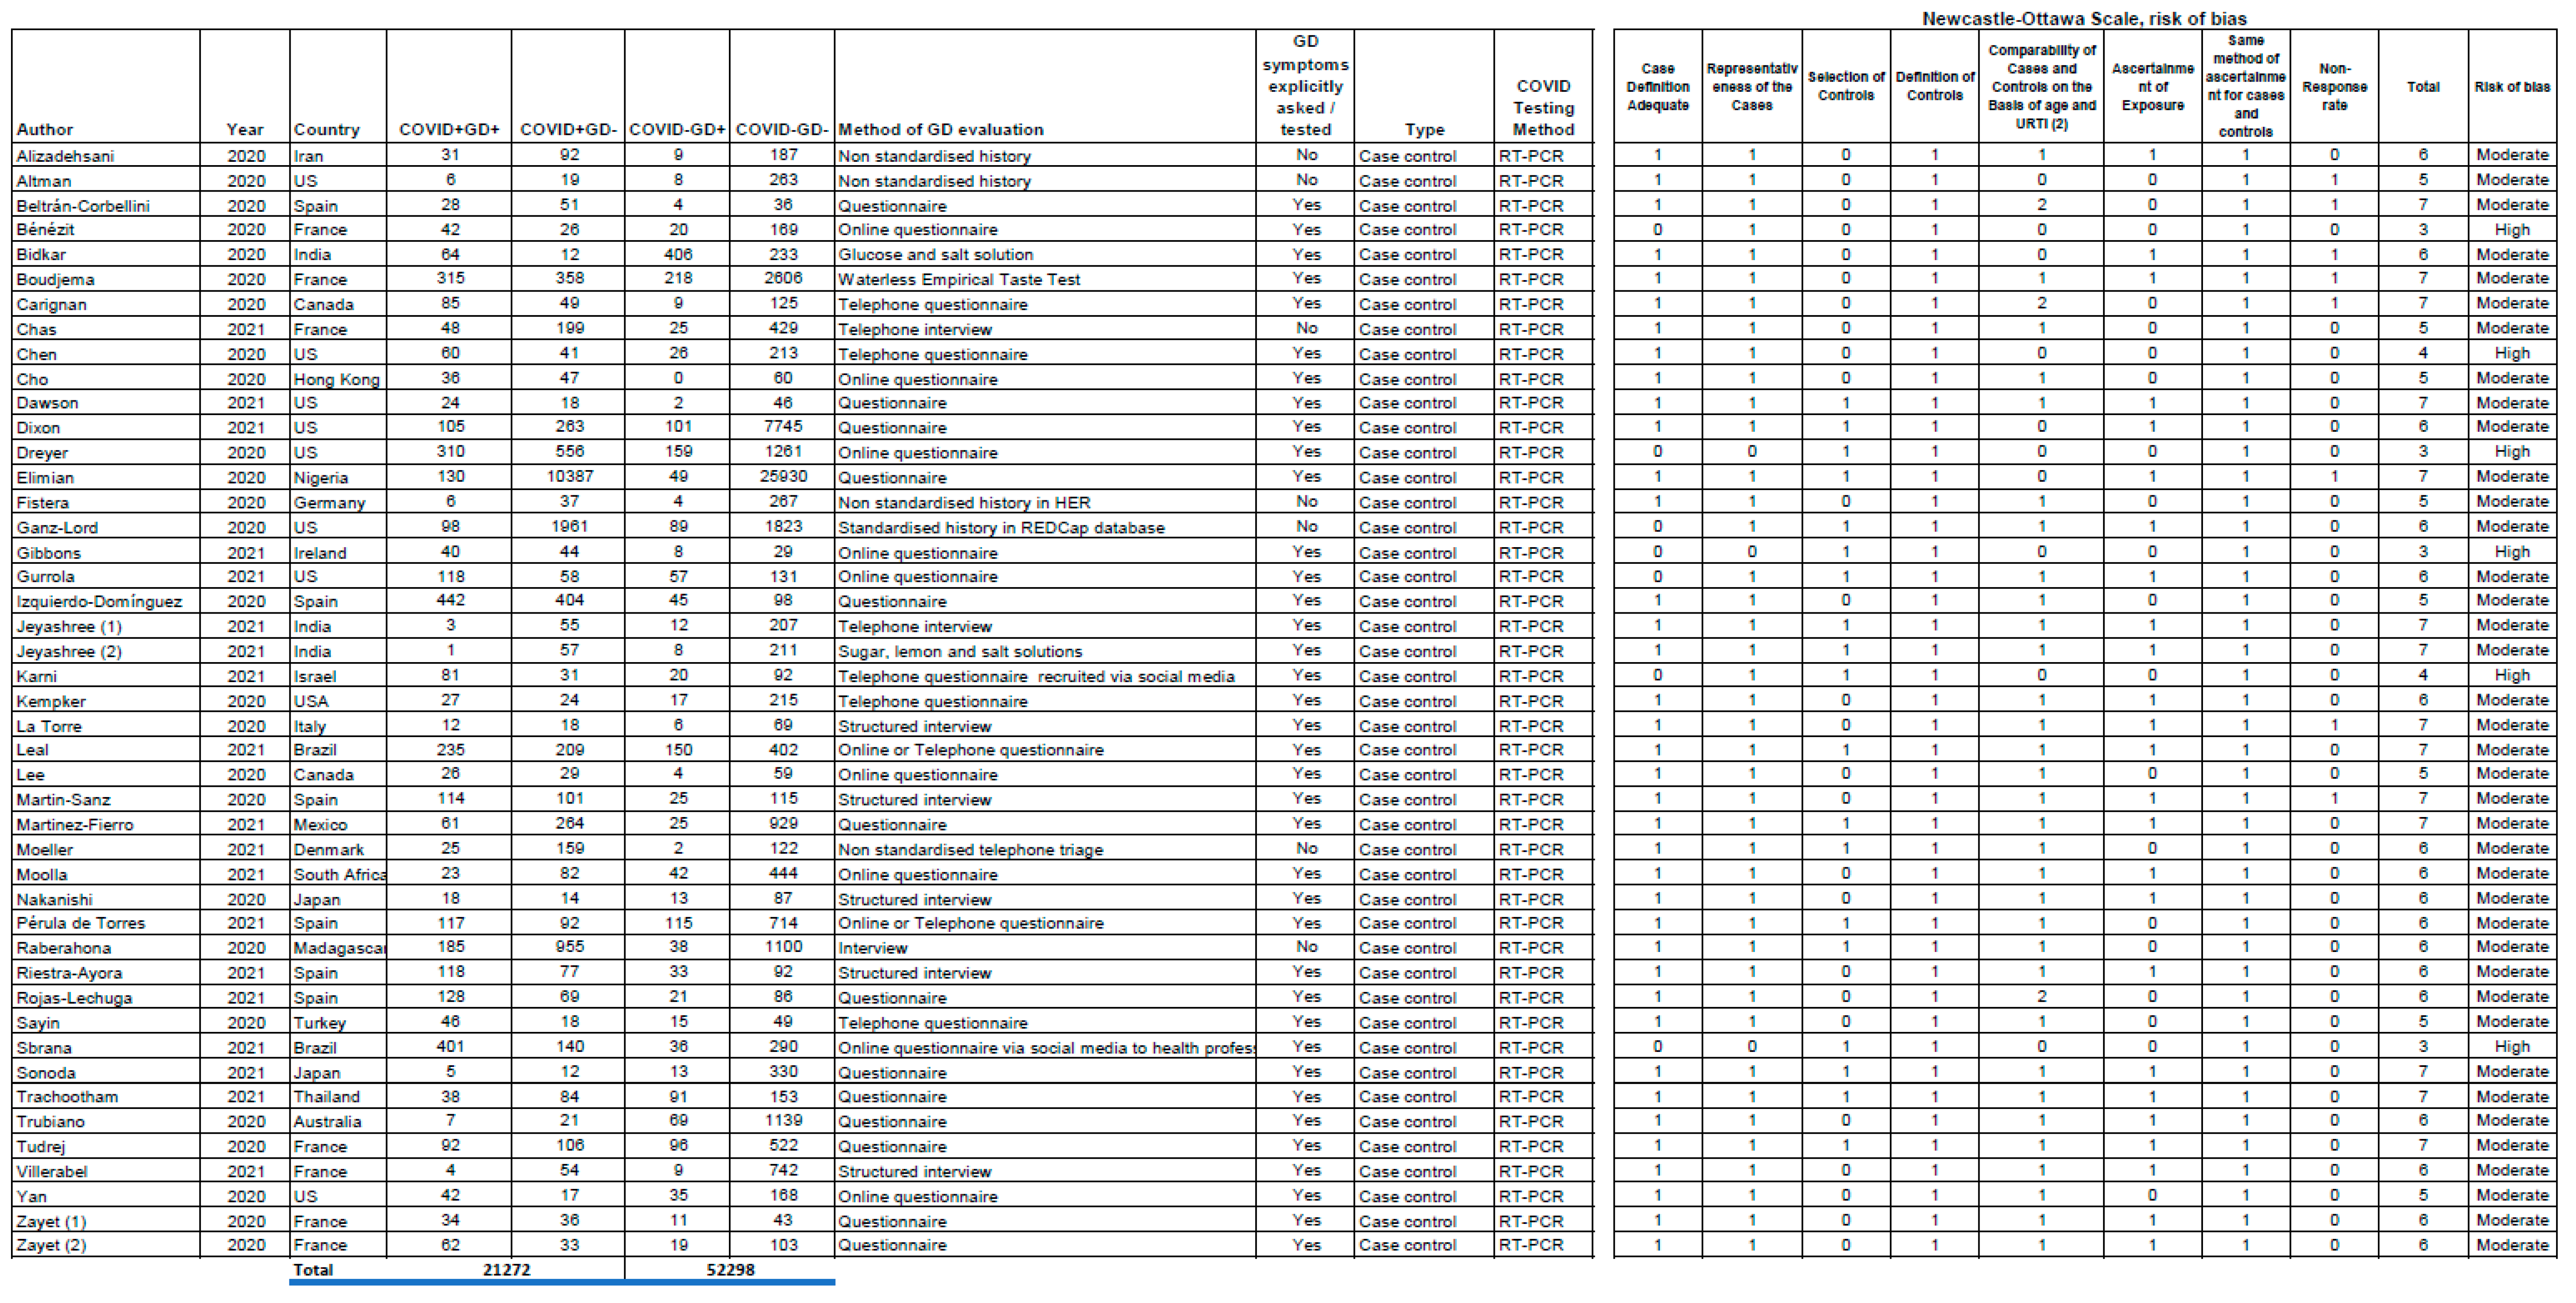This screenshot has width=2576, height=1303.
Task: Click the Case Definition Adequate header
Action: [x=1657, y=87]
